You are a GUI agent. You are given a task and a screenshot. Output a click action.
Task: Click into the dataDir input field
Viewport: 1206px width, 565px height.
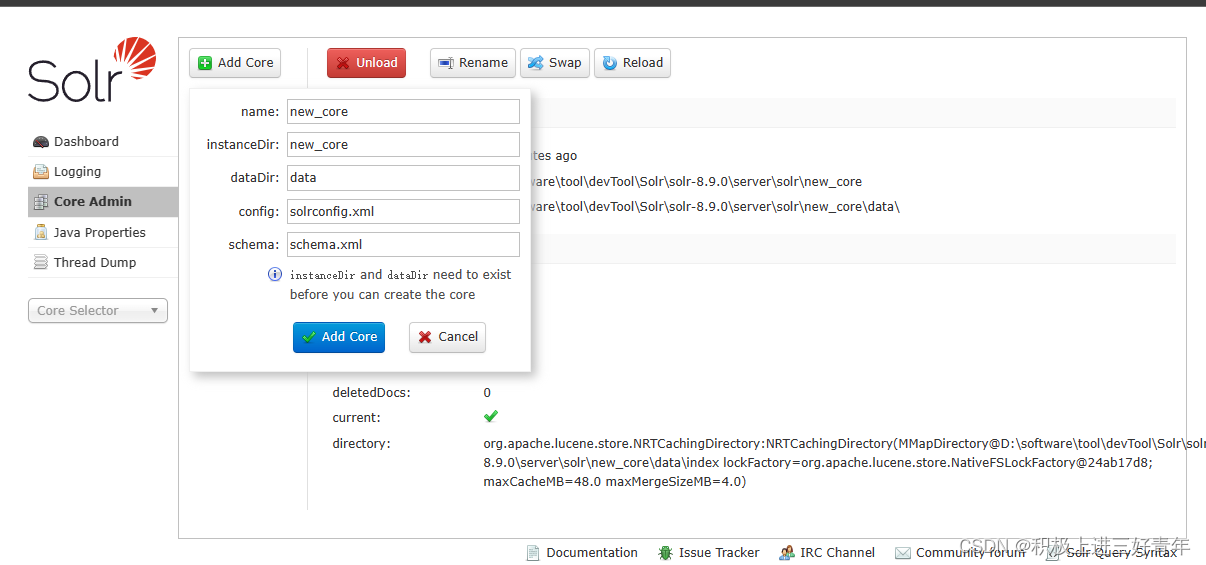tap(403, 178)
